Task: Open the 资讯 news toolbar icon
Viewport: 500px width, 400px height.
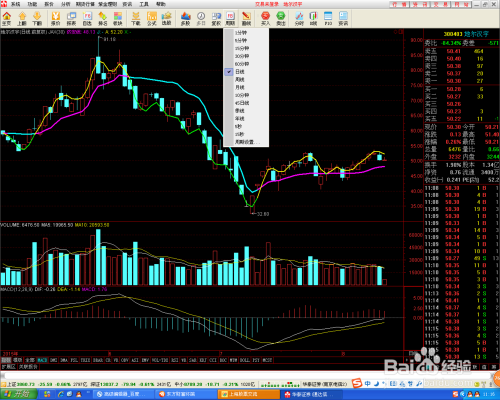Action: pos(343,19)
